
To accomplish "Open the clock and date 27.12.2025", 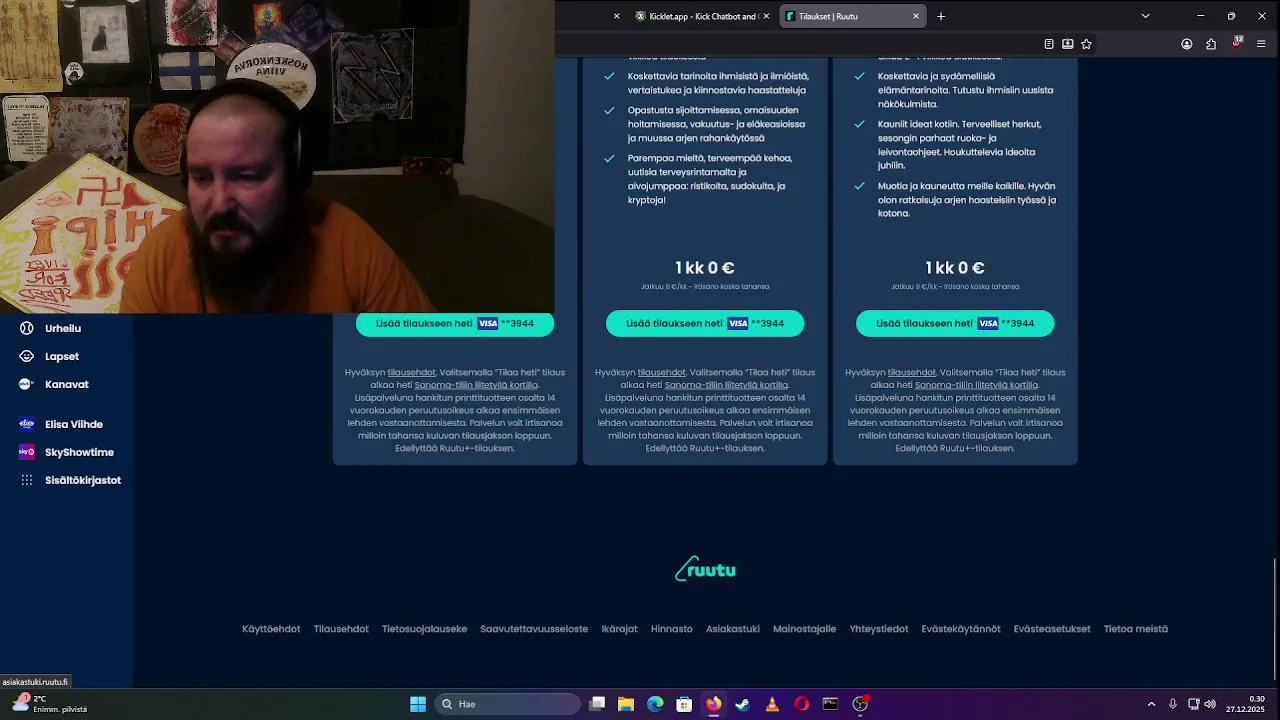I will point(1247,704).
